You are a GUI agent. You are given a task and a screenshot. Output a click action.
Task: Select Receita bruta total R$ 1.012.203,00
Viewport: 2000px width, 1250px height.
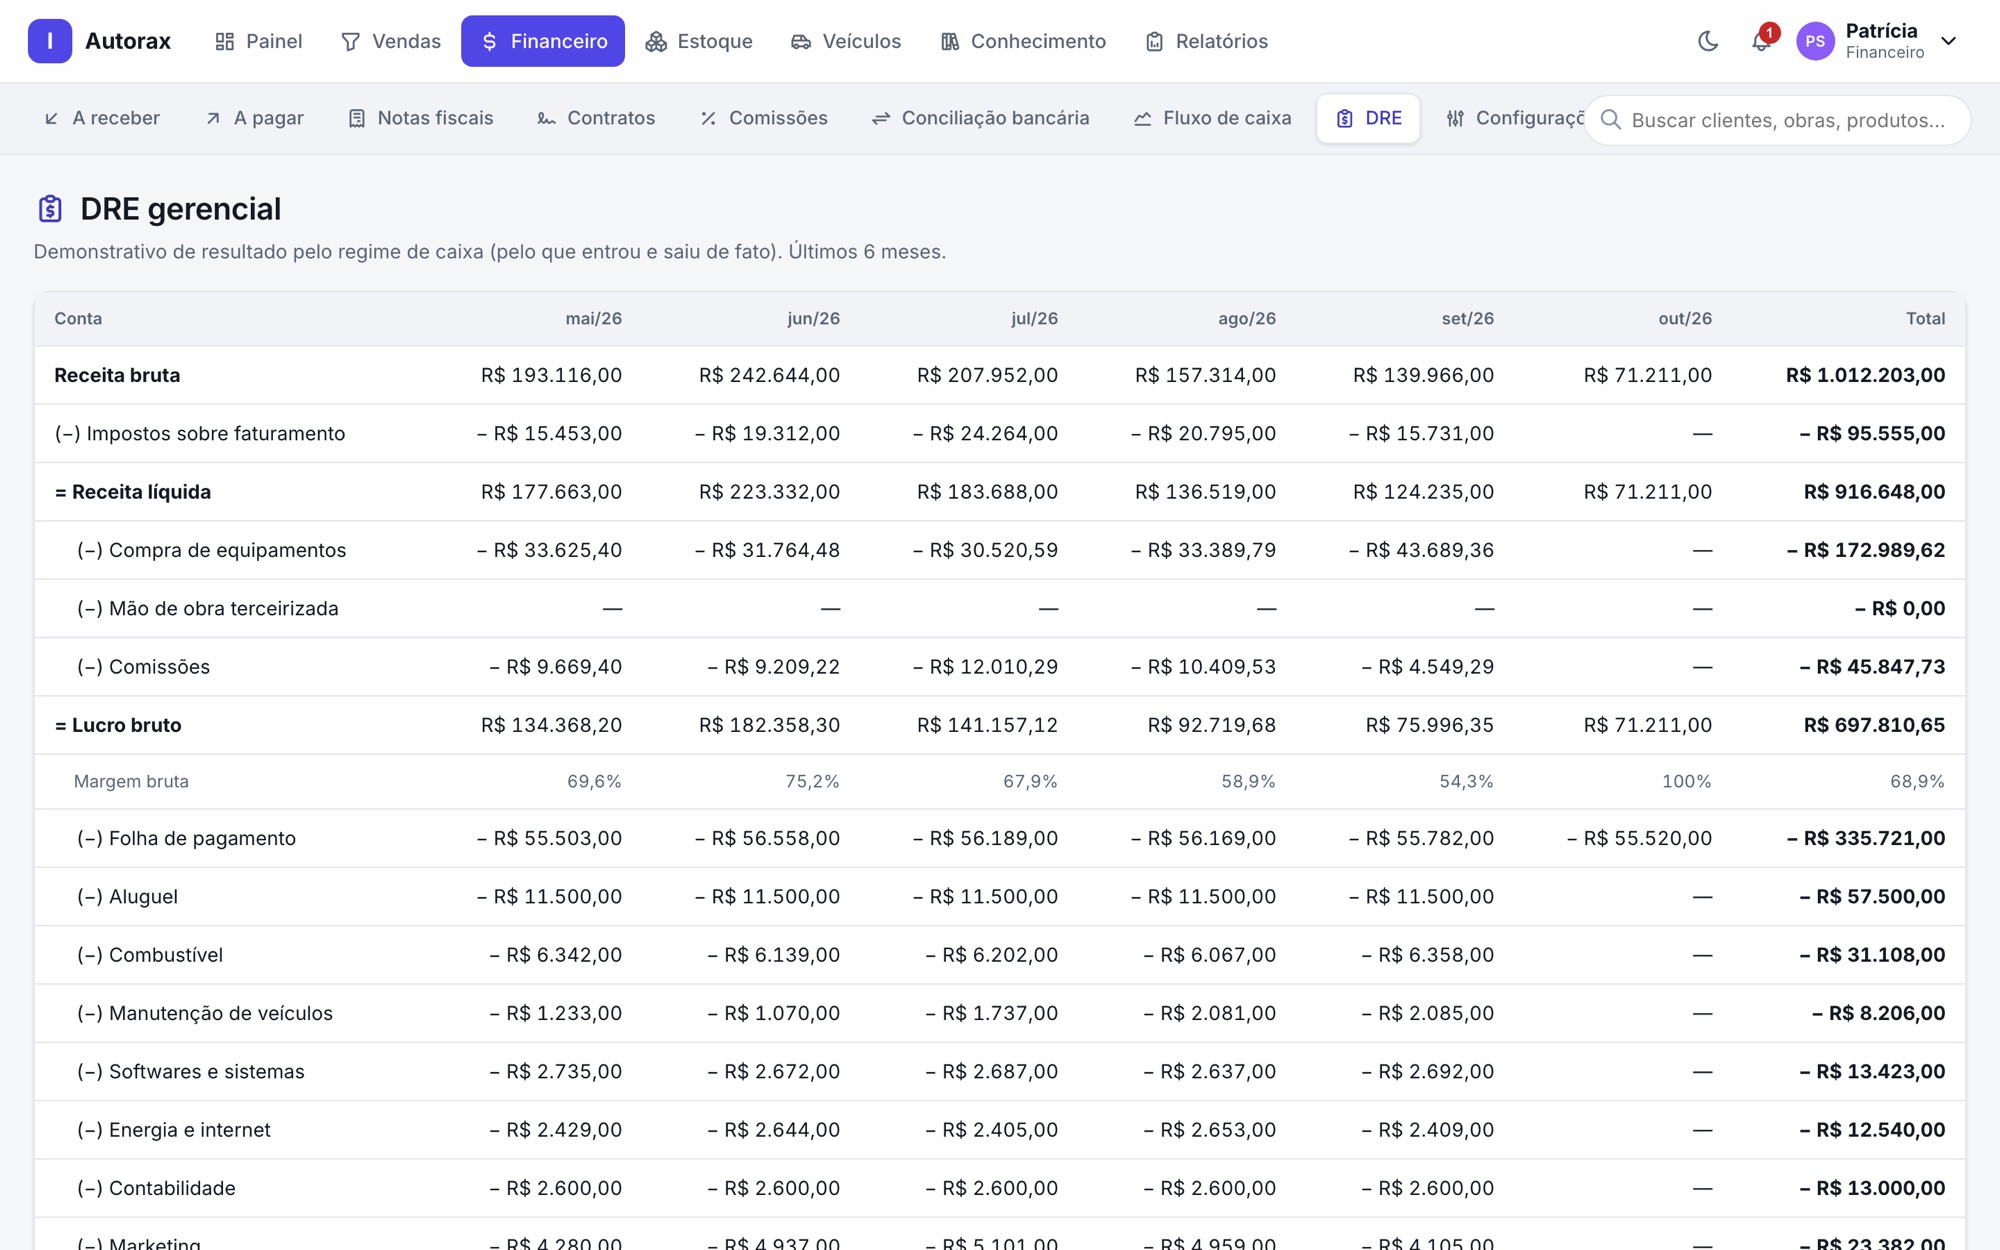point(1865,375)
